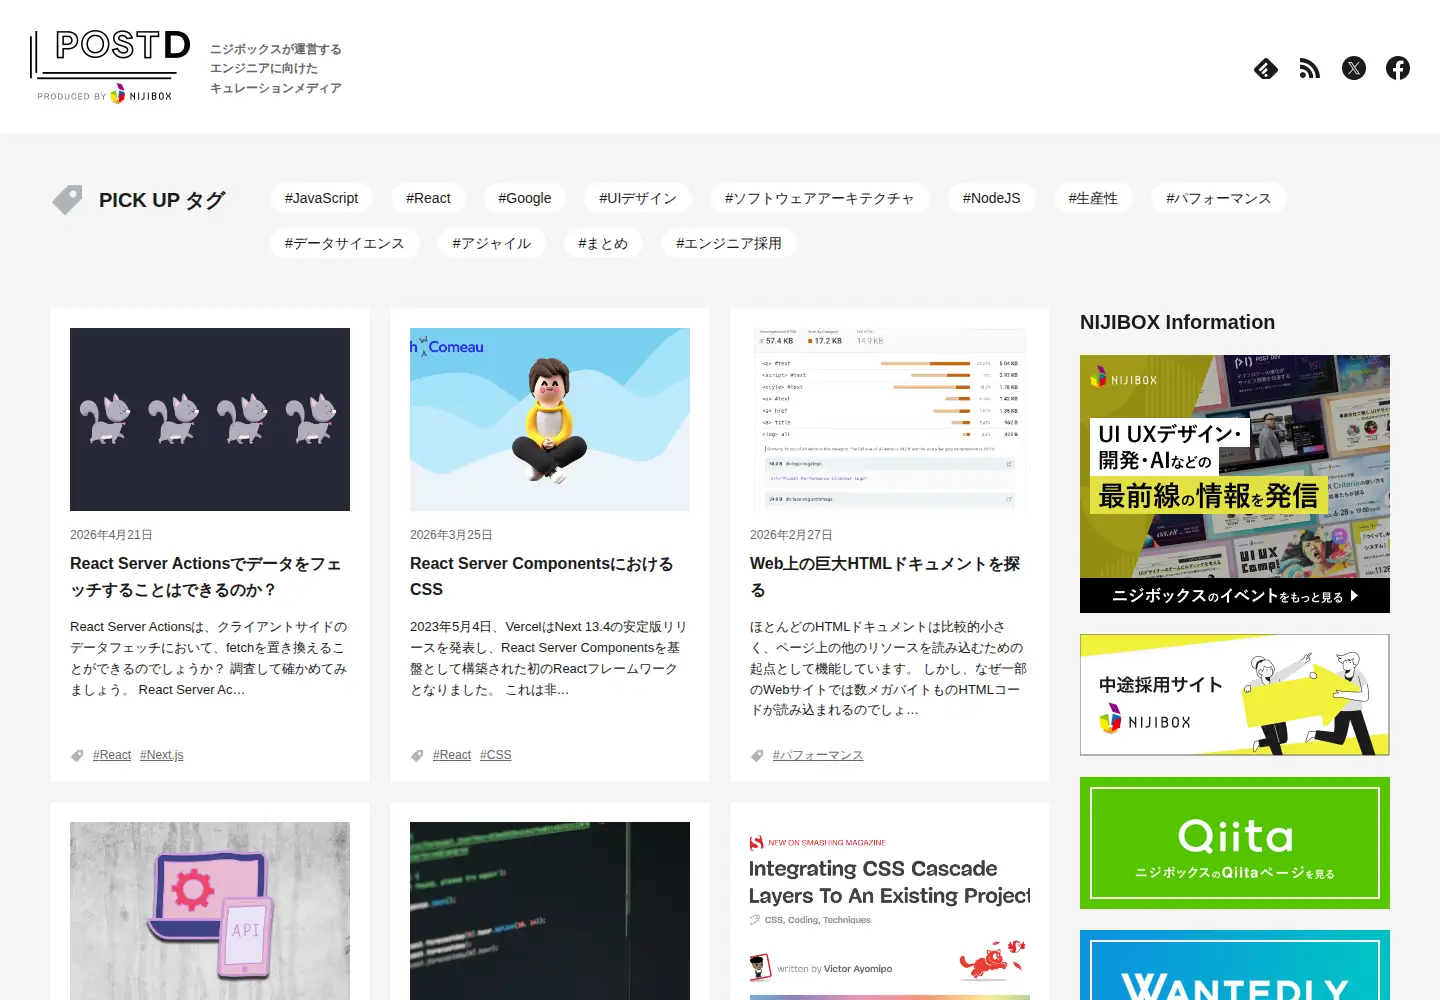Click the four cats article thumbnail

[x=210, y=419]
